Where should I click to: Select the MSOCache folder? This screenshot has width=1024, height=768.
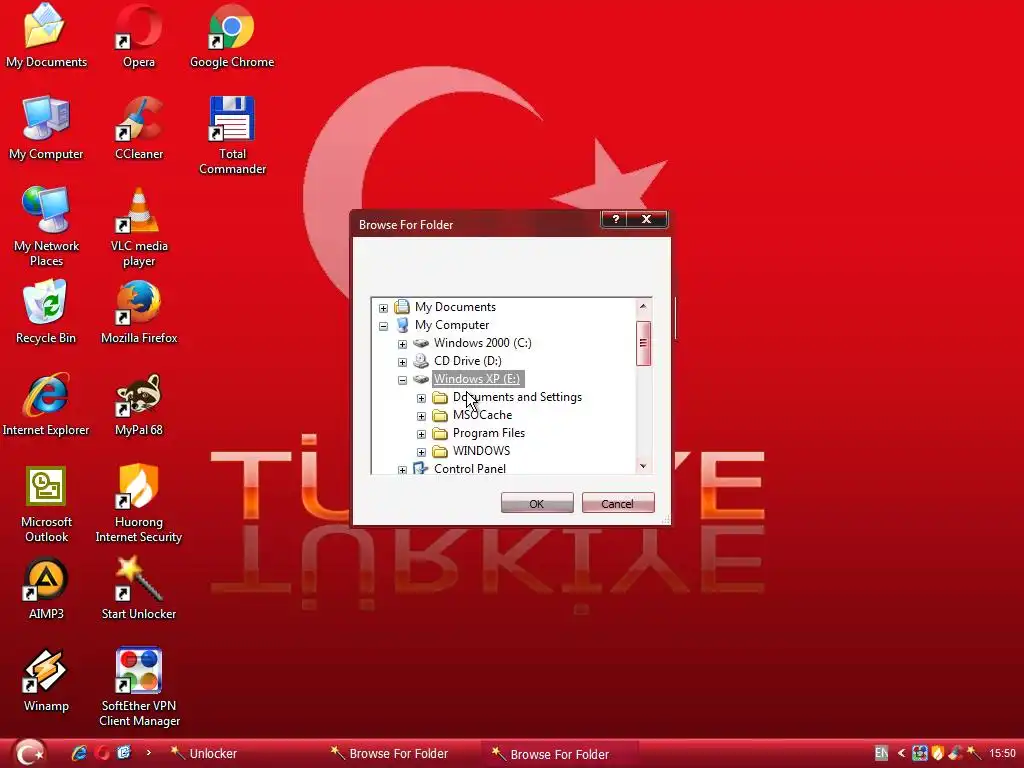tap(482, 415)
